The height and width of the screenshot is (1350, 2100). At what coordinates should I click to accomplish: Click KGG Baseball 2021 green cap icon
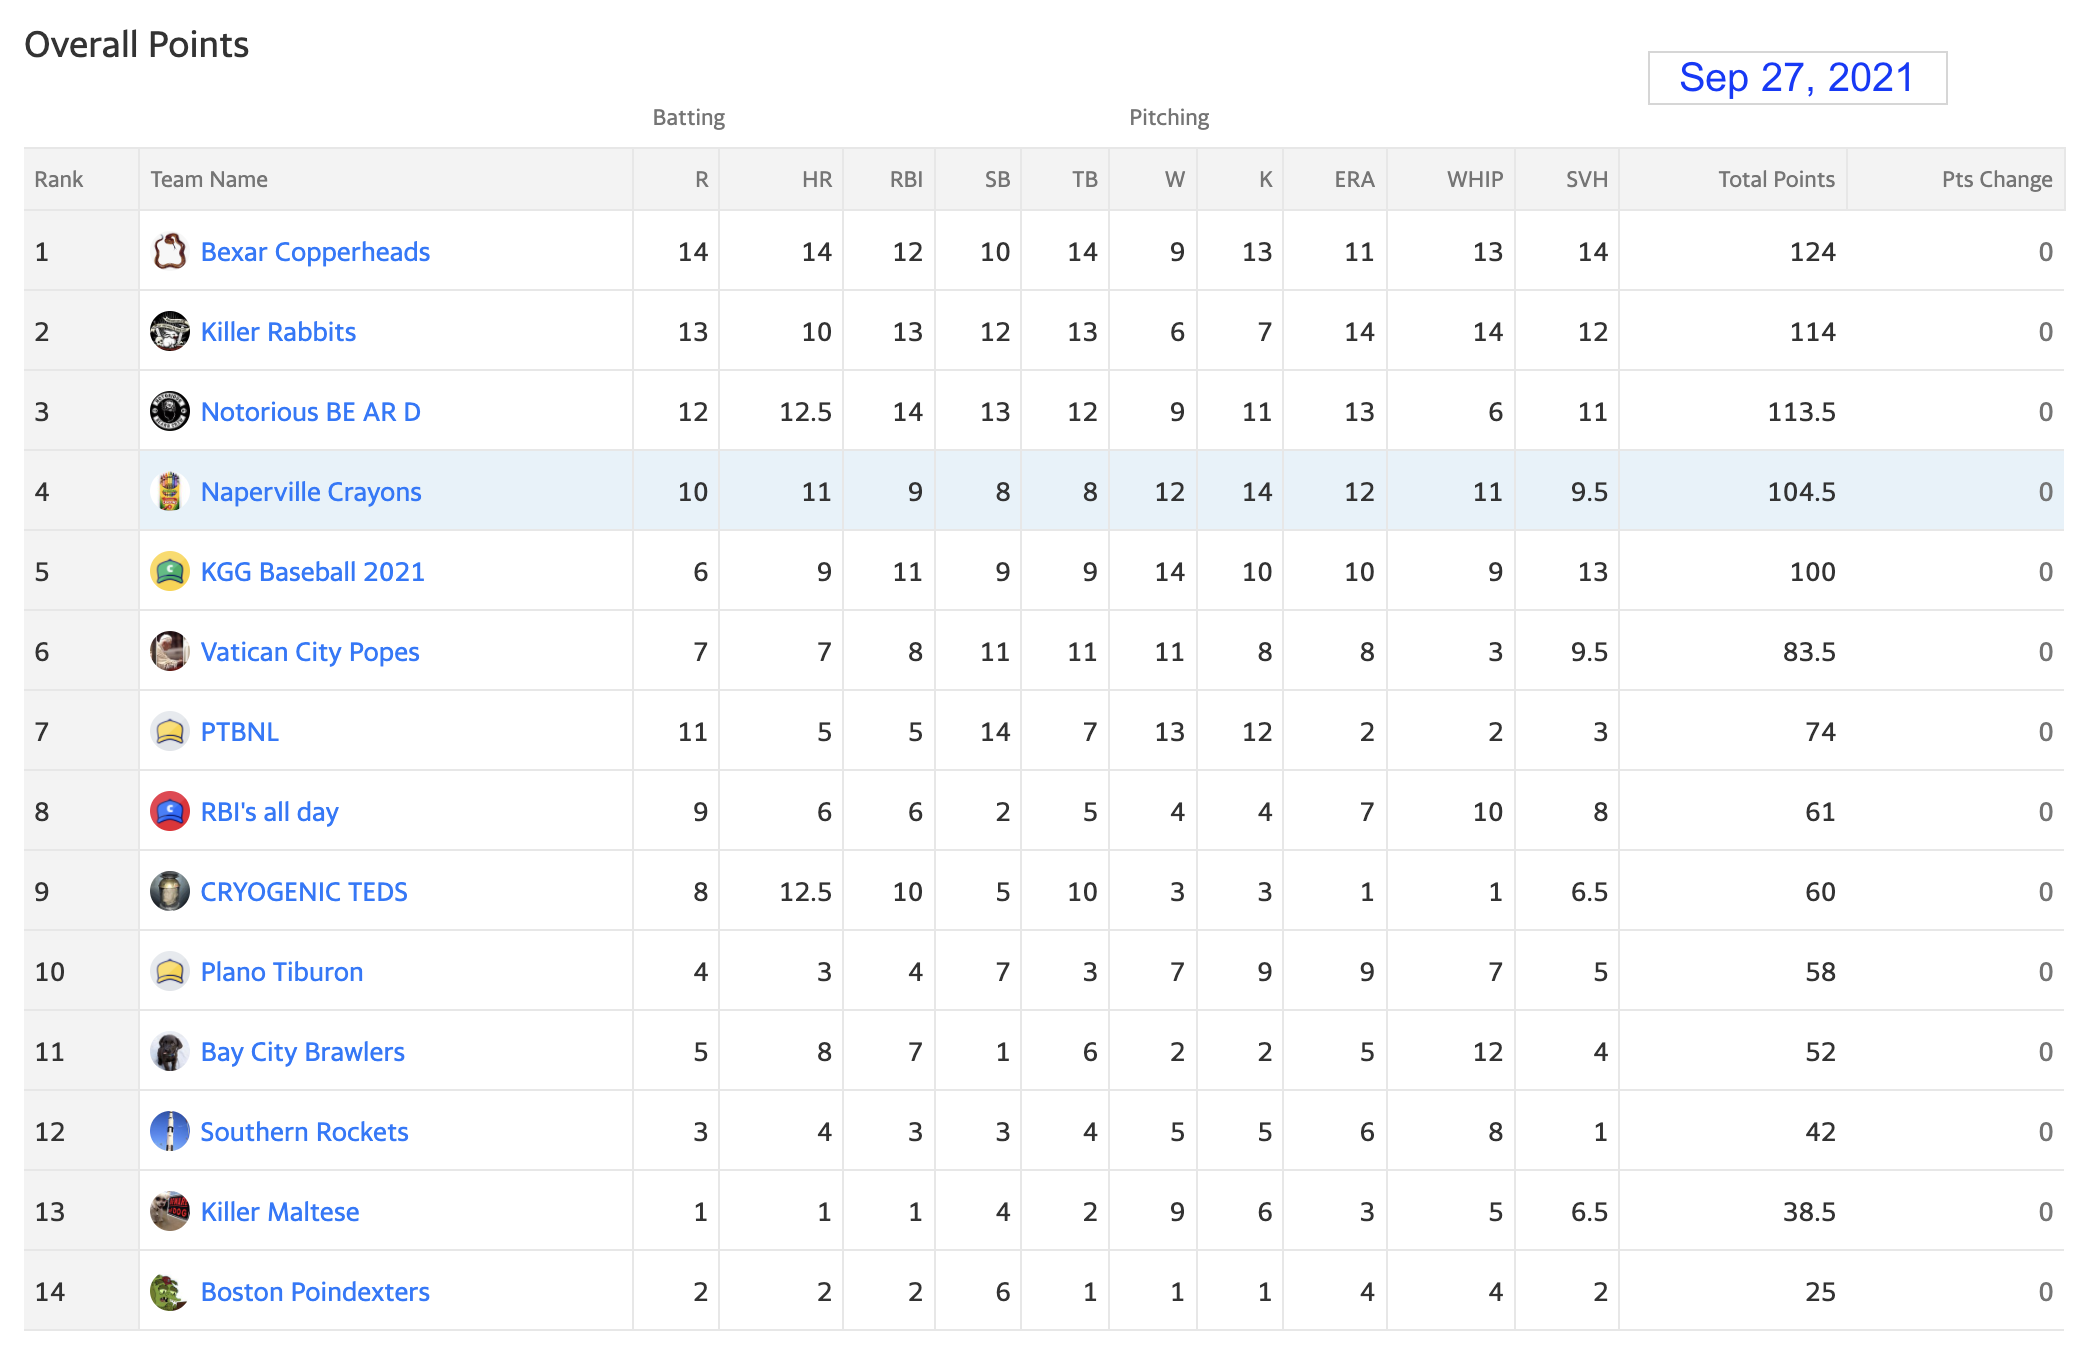(170, 571)
